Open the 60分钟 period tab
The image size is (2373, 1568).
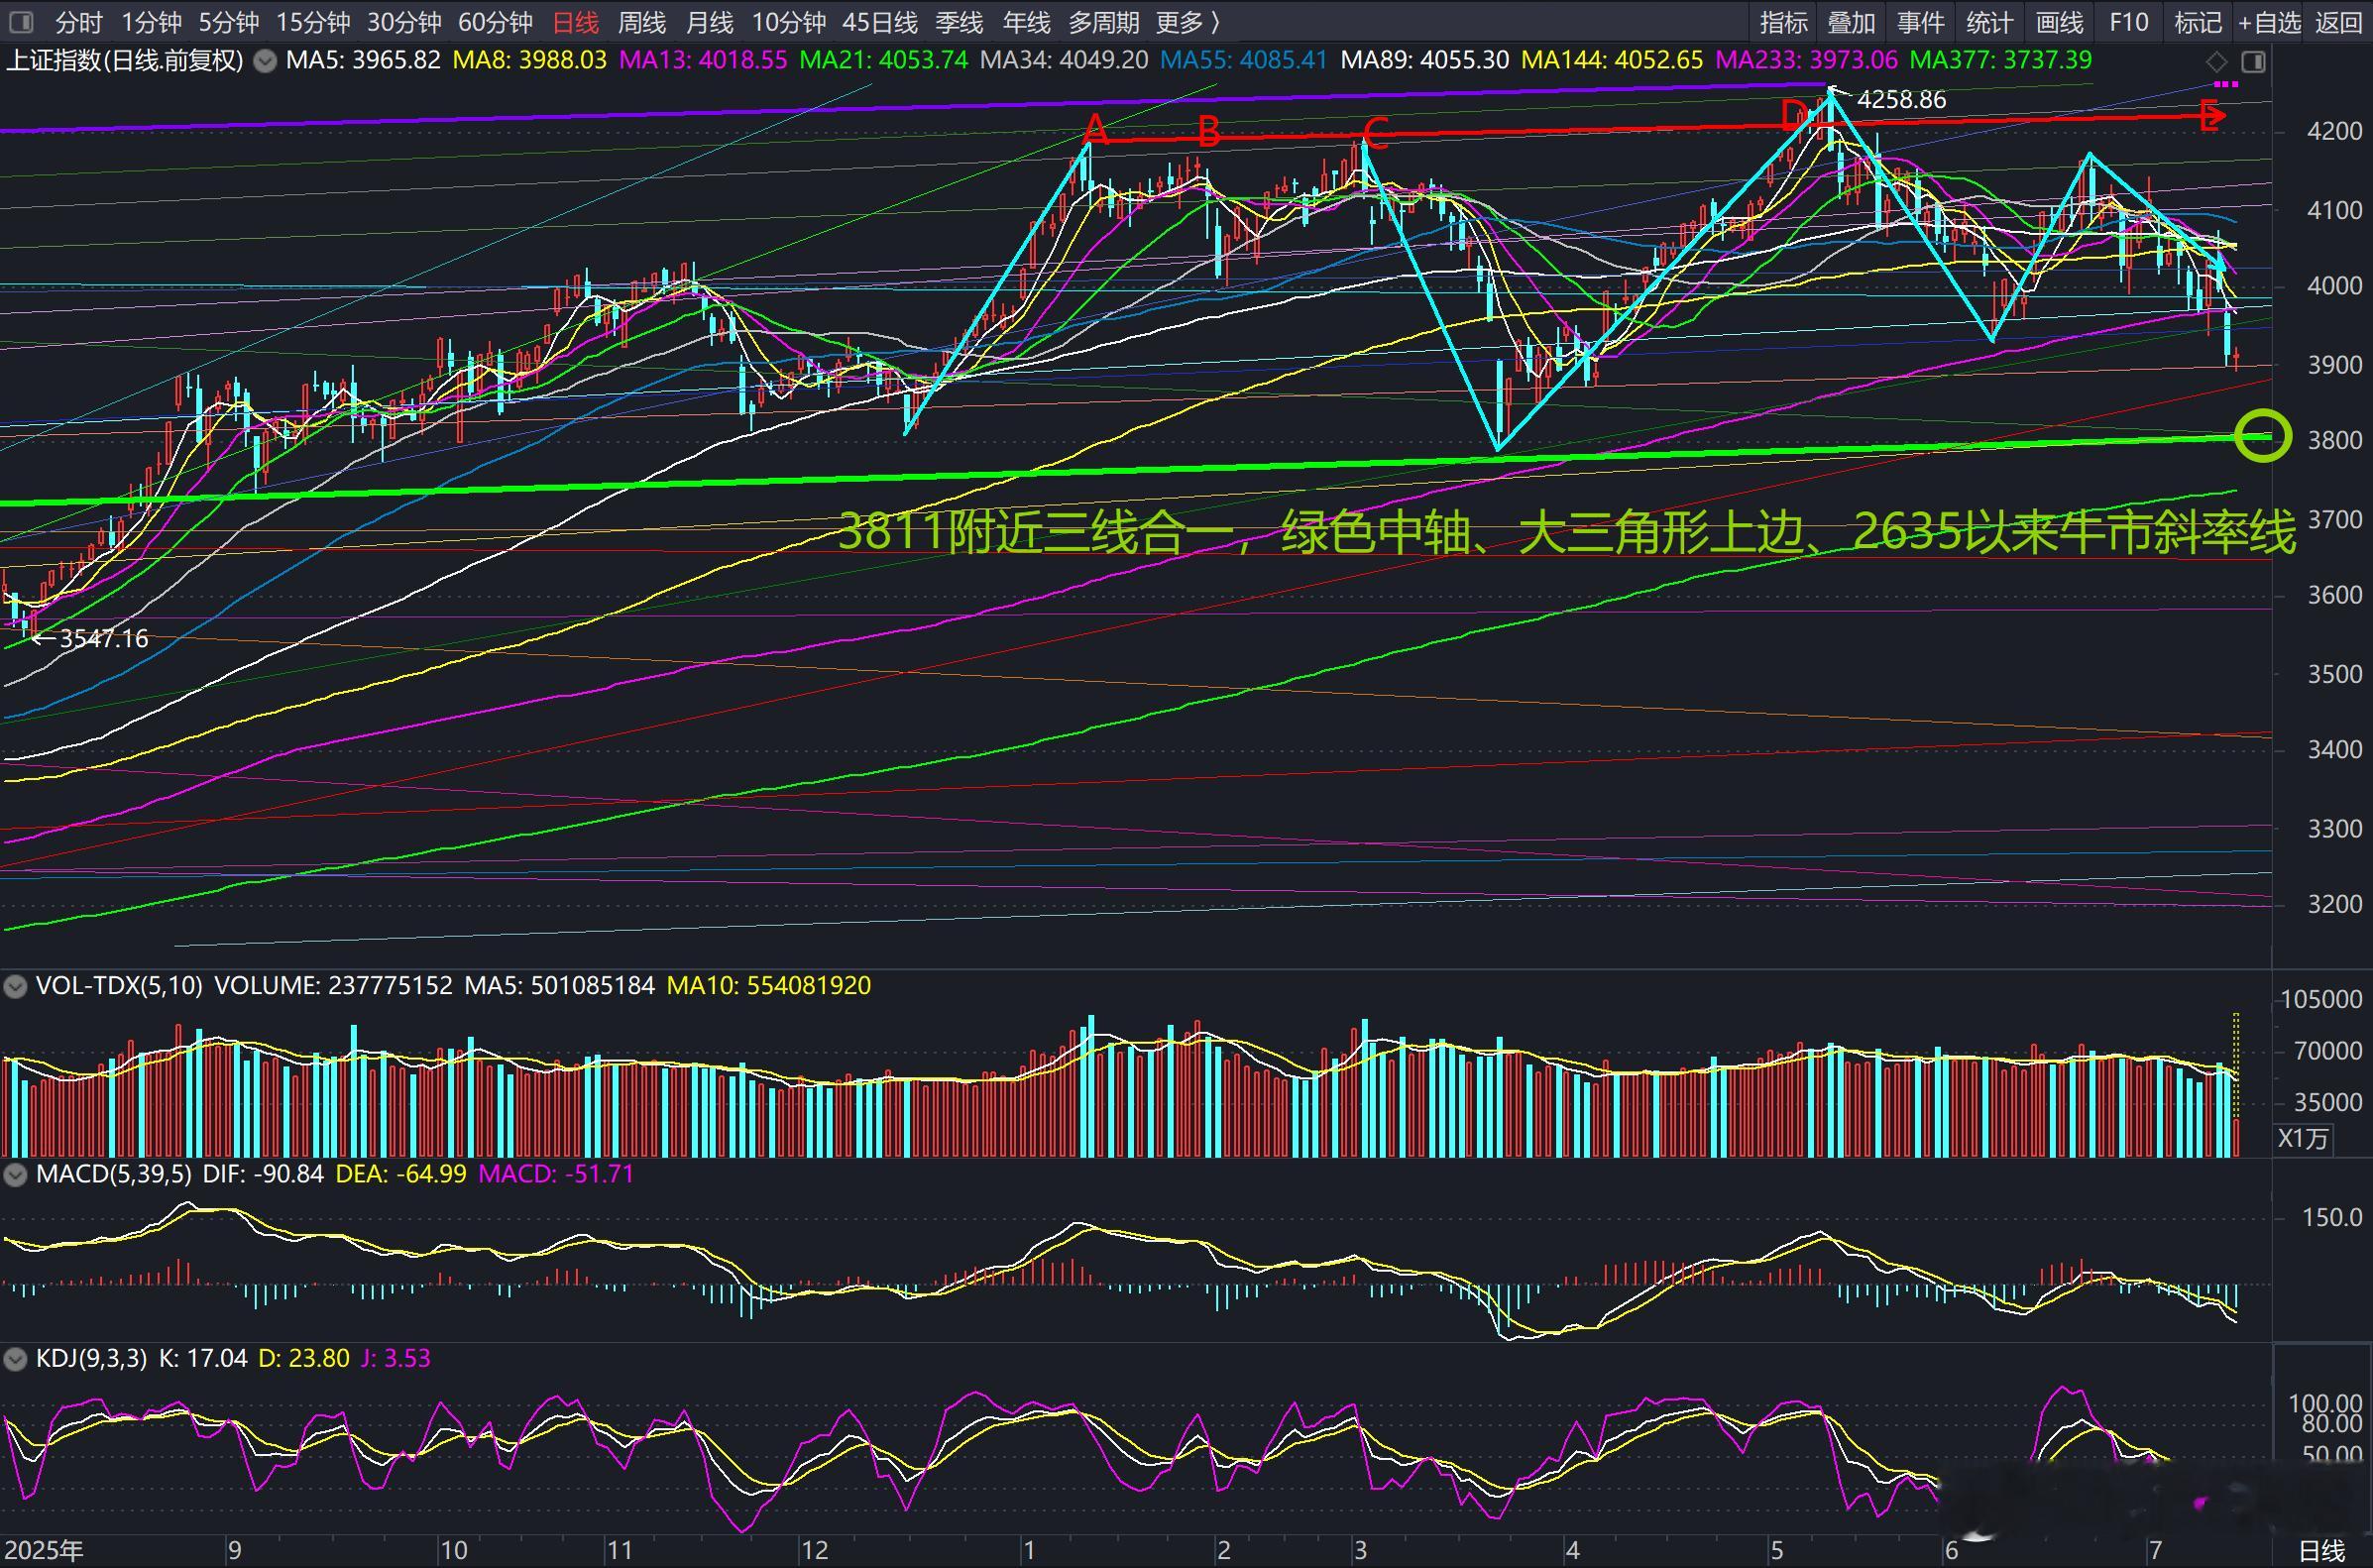pyautogui.click(x=495, y=22)
